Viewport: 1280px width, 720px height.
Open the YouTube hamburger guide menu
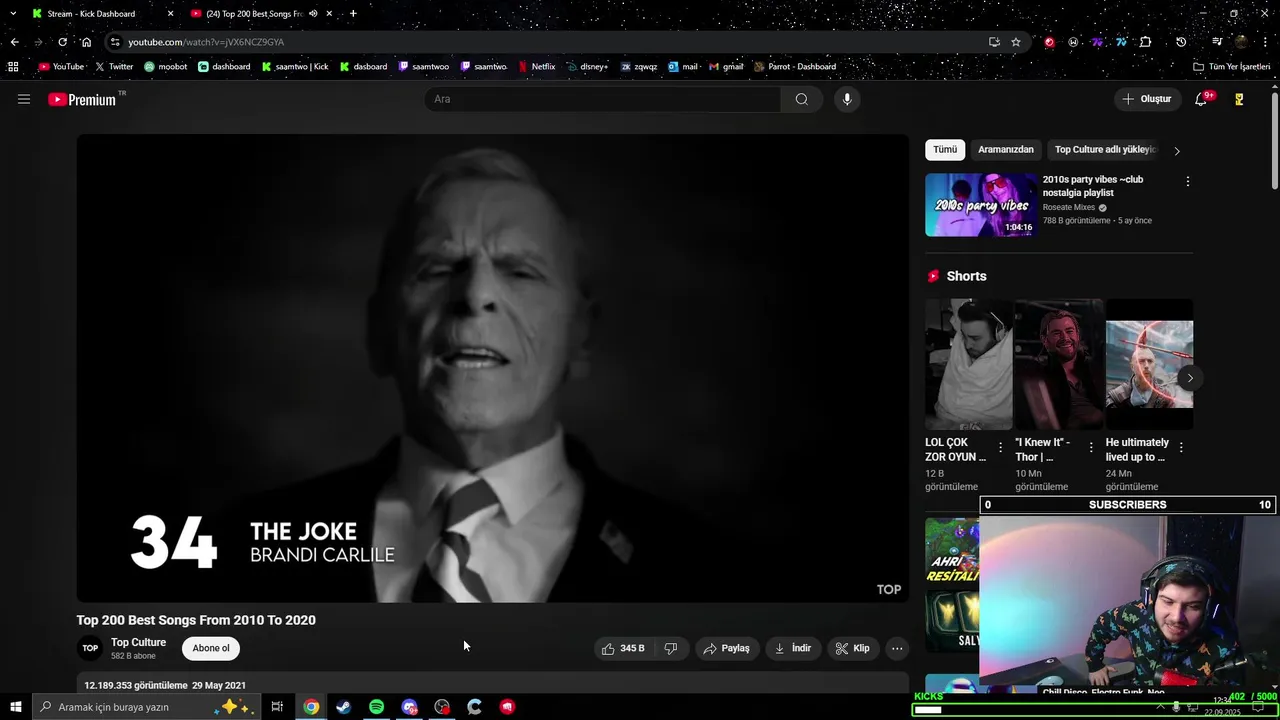pyautogui.click(x=24, y=99)
